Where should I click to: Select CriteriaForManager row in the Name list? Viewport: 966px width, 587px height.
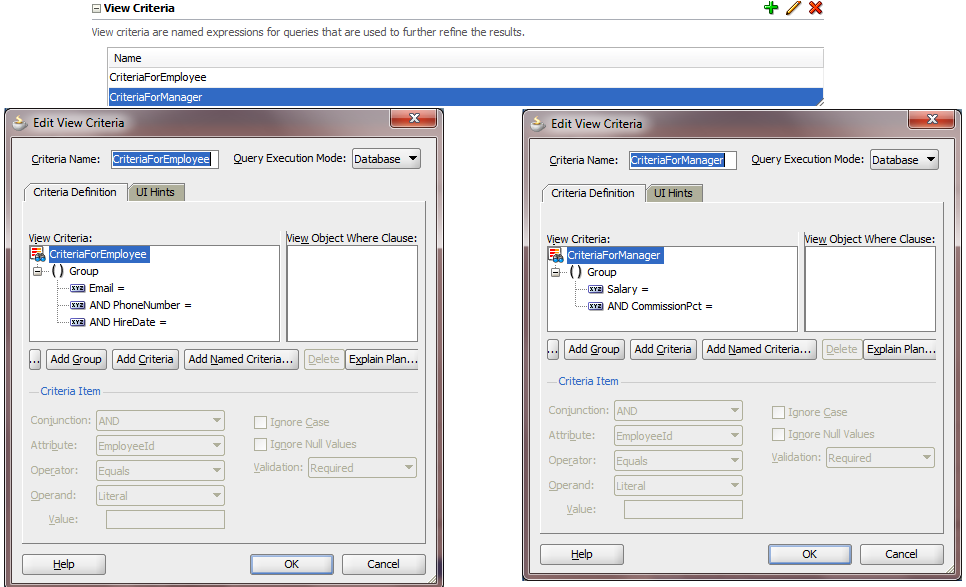(465, 97)
